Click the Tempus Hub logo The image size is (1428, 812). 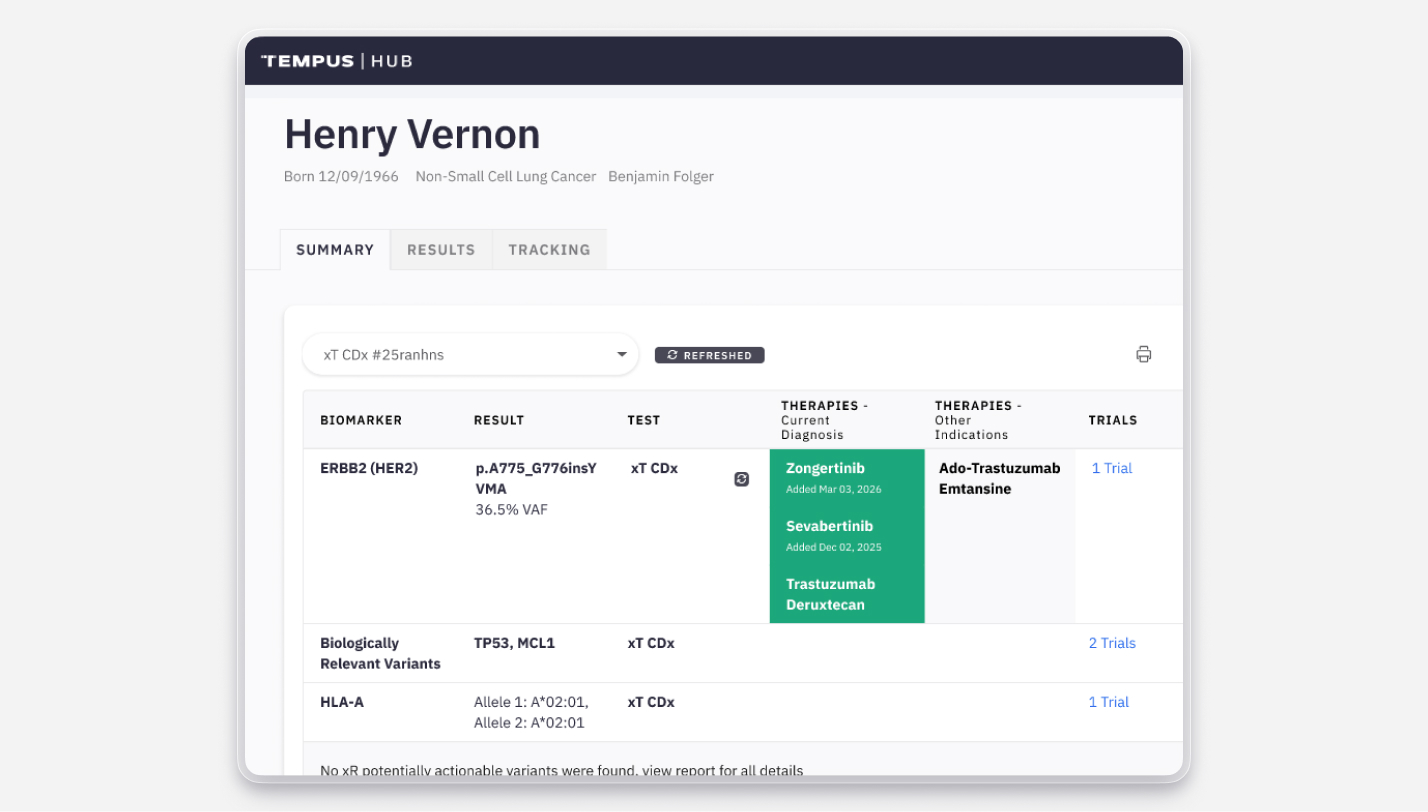click(x=336, y=61)
